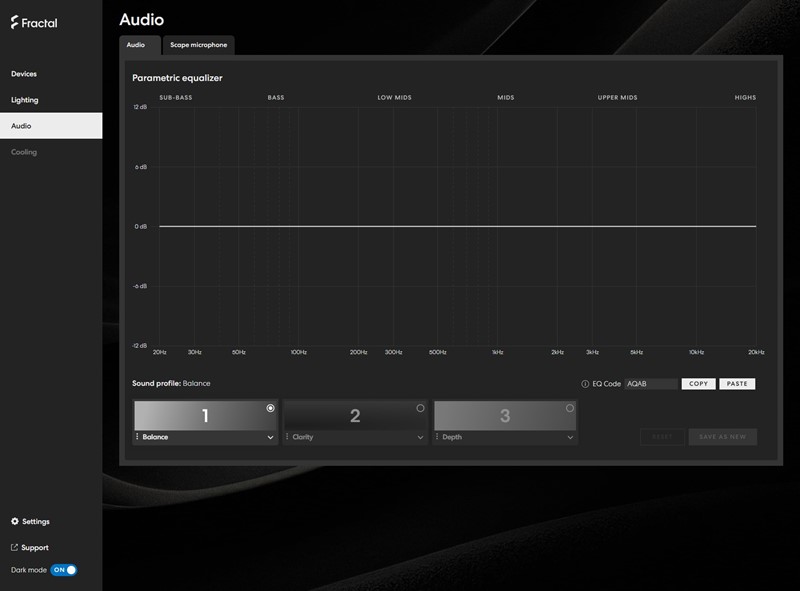The height and width of the screenshot is (591, 800).
Task: Expand the Depth profile dropdown chevron
Action: coord(571,437)
